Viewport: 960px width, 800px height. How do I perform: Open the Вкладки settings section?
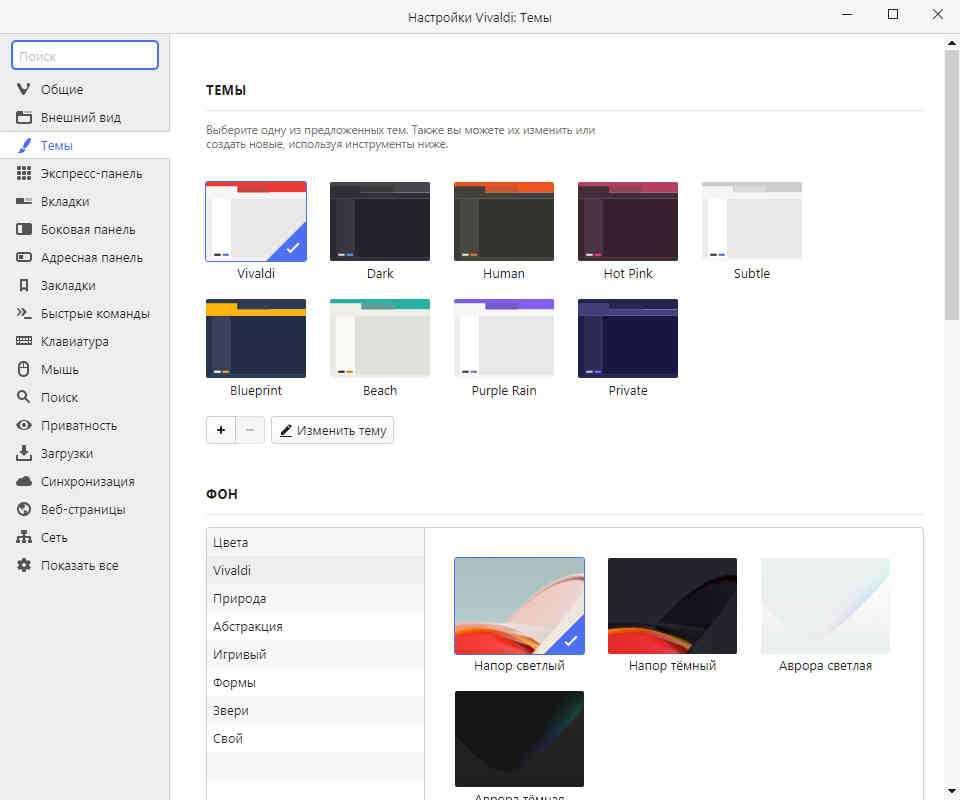[x=65, y=201]
